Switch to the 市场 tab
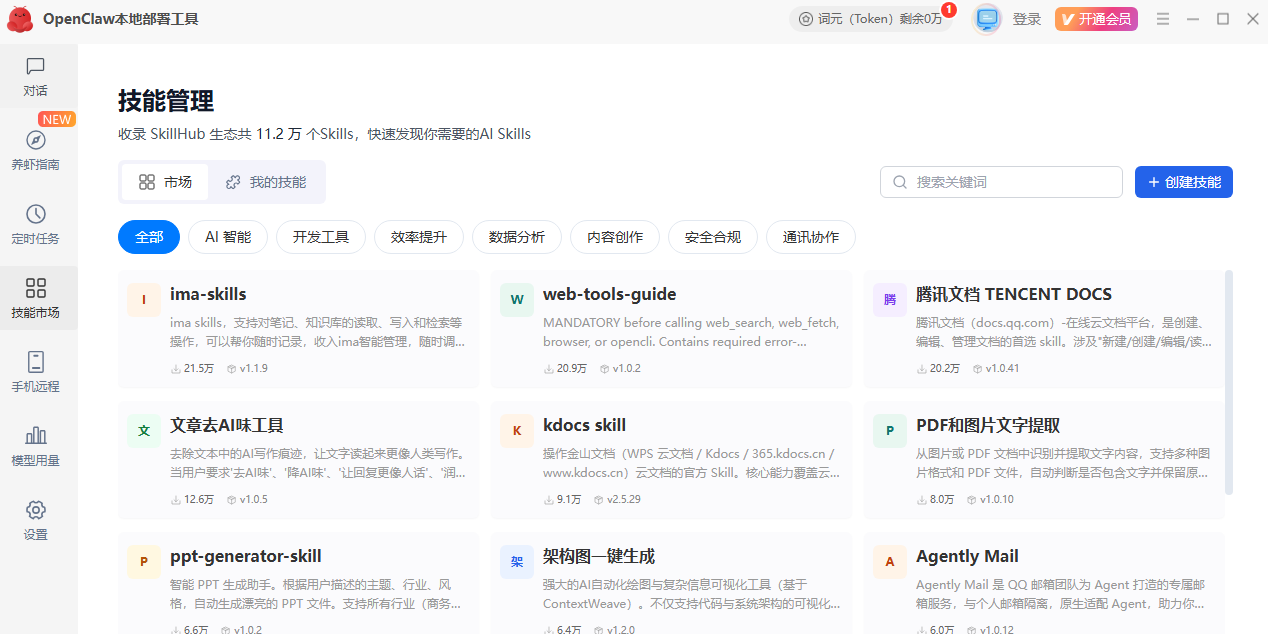The height and width of the screenshot is (634, 1268). click(x=165, y=182)
